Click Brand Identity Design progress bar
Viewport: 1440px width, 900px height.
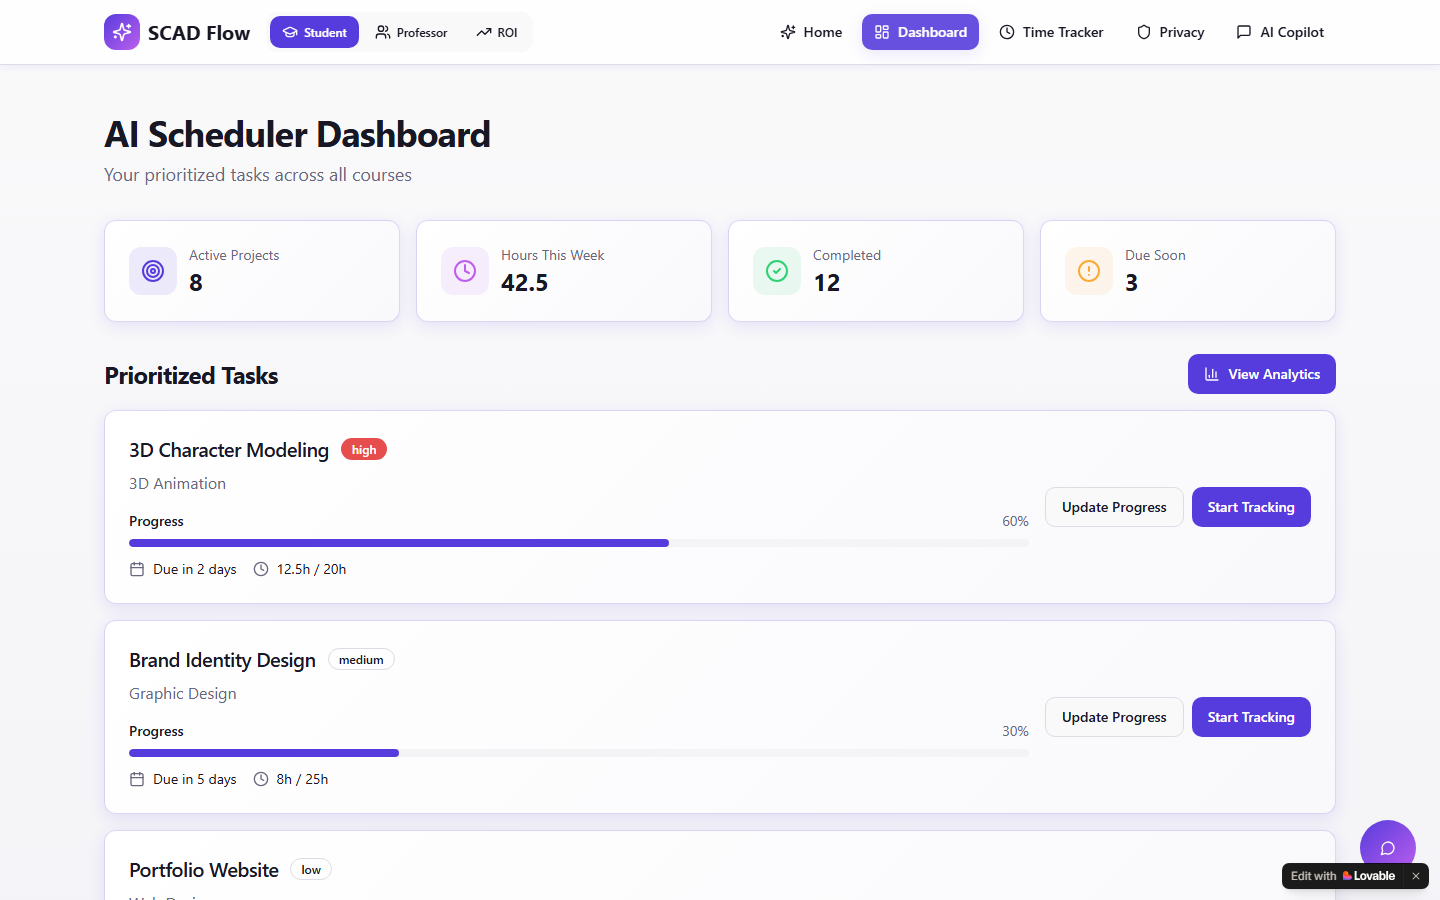[579, 753]
